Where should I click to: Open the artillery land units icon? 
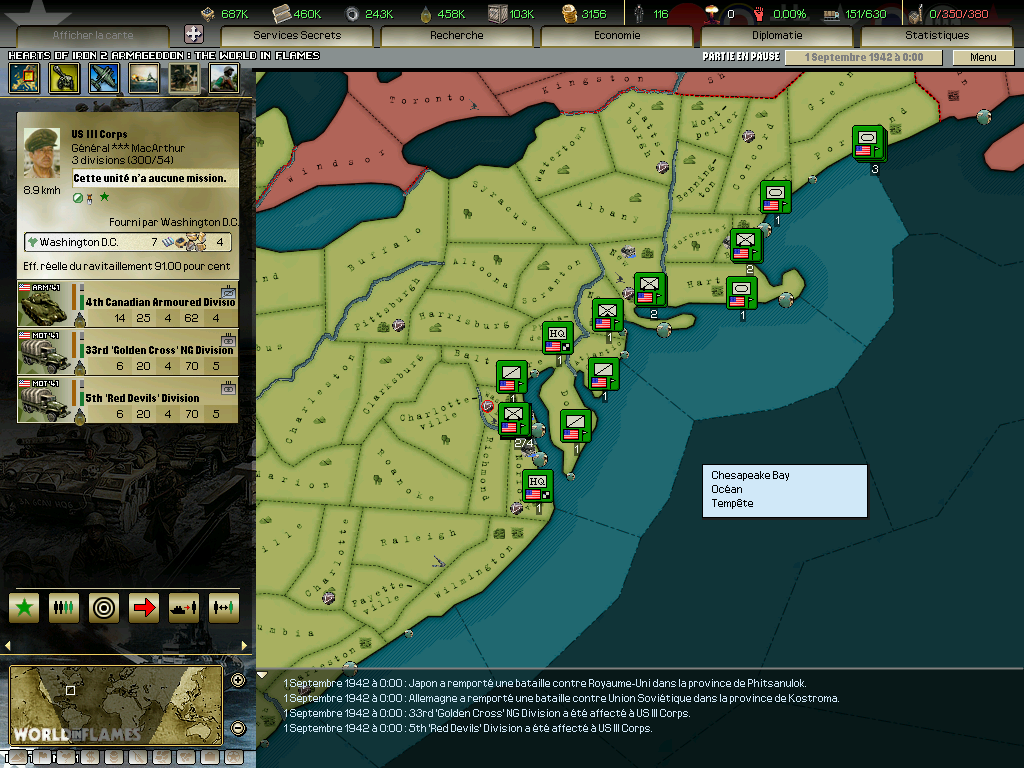pyautogui.click(x=64, y=78)
